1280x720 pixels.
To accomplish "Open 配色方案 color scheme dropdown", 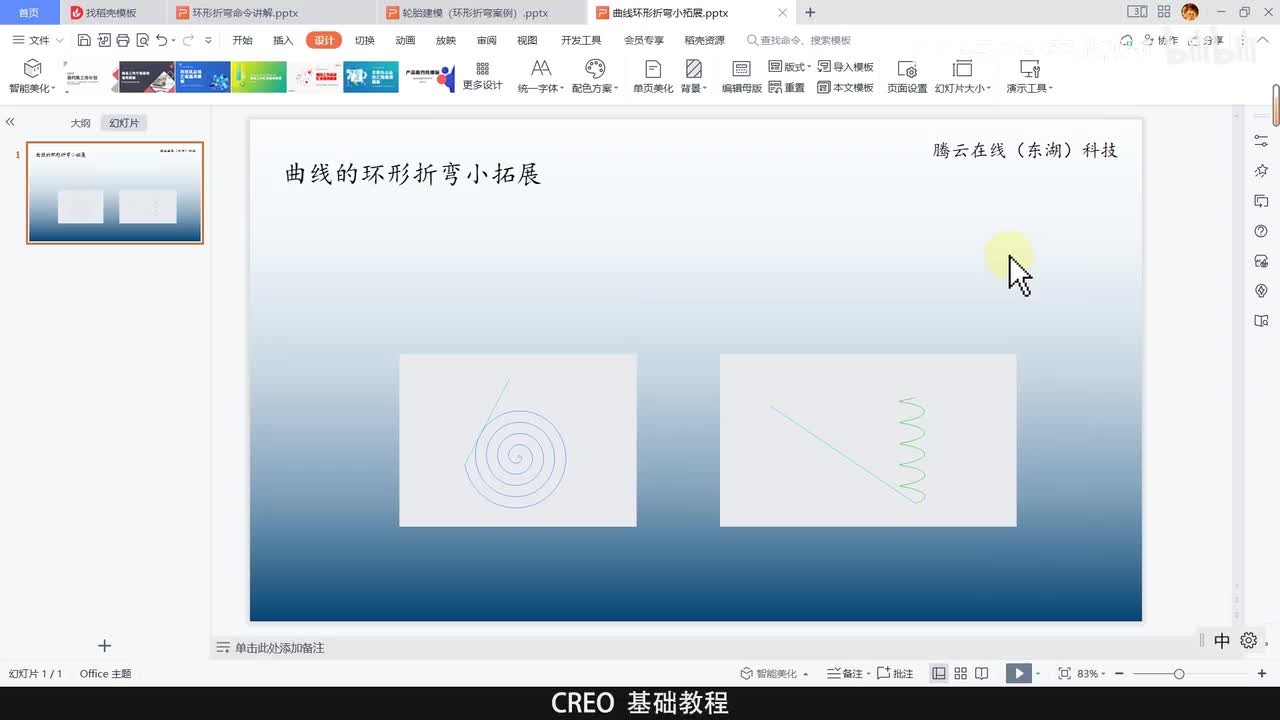I will (x=596, y=76).
